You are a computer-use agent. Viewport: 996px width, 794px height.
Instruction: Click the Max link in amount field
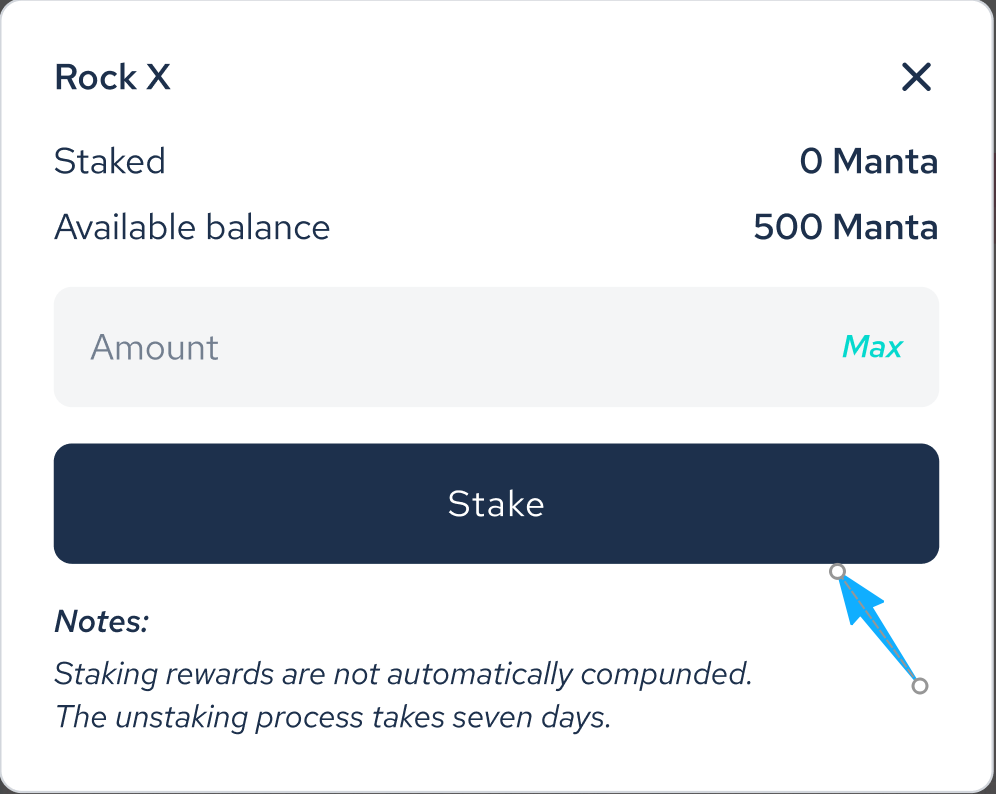[x=872, y=347]
